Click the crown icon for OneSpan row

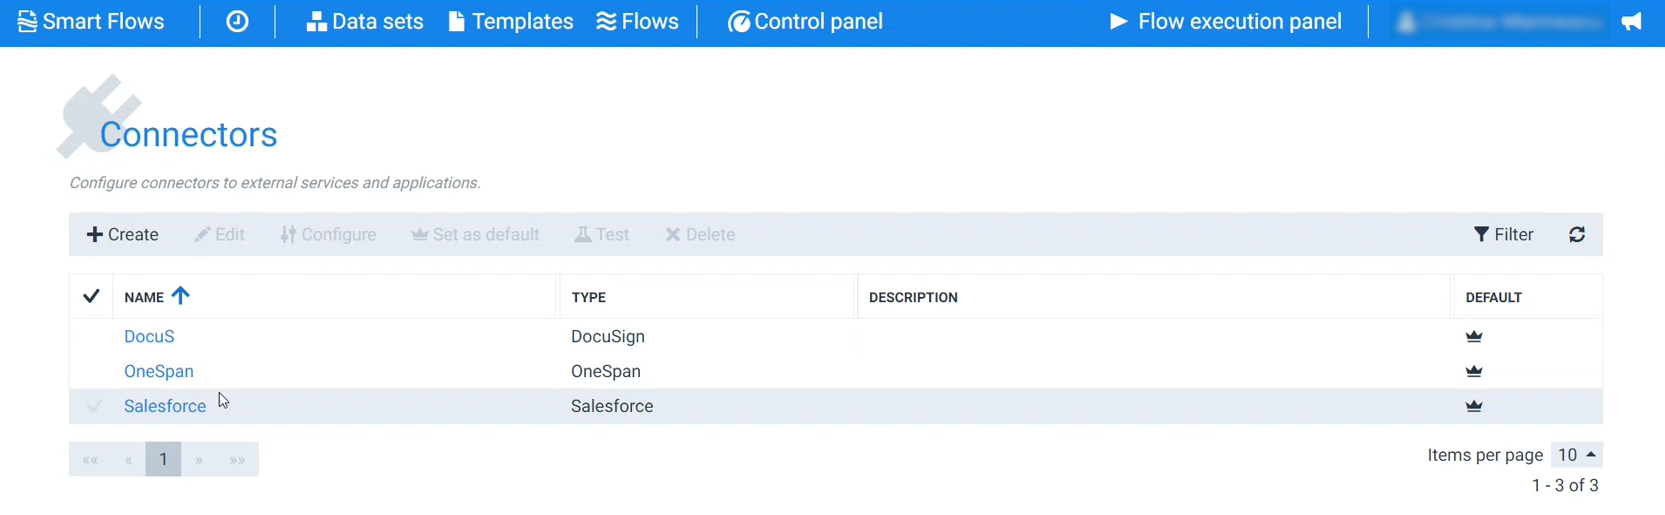tap(1474, 371)
